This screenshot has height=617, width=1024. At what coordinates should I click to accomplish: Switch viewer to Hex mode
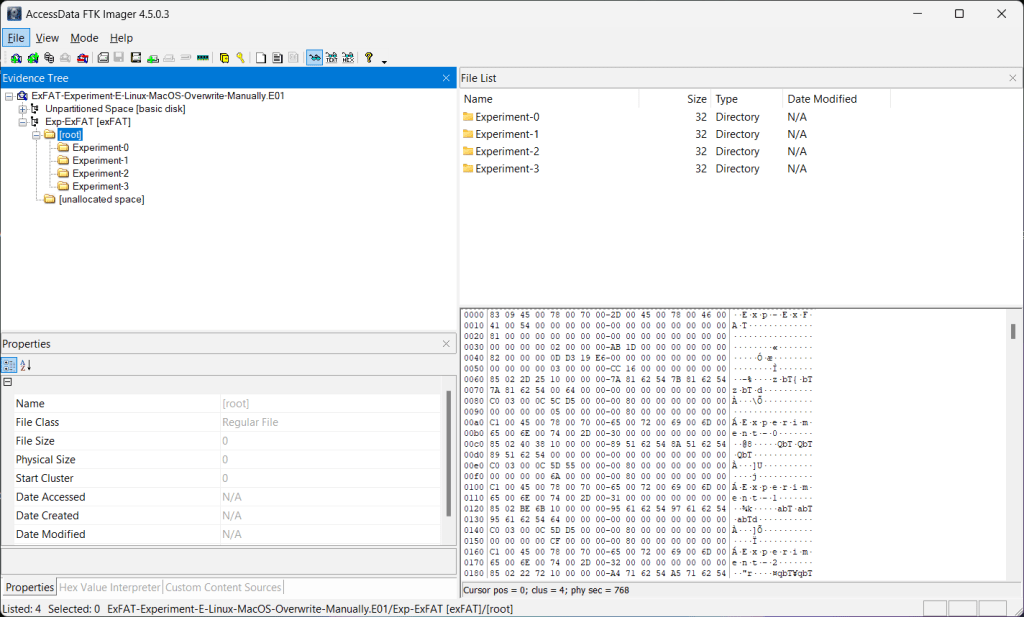[x=348, y=58]
